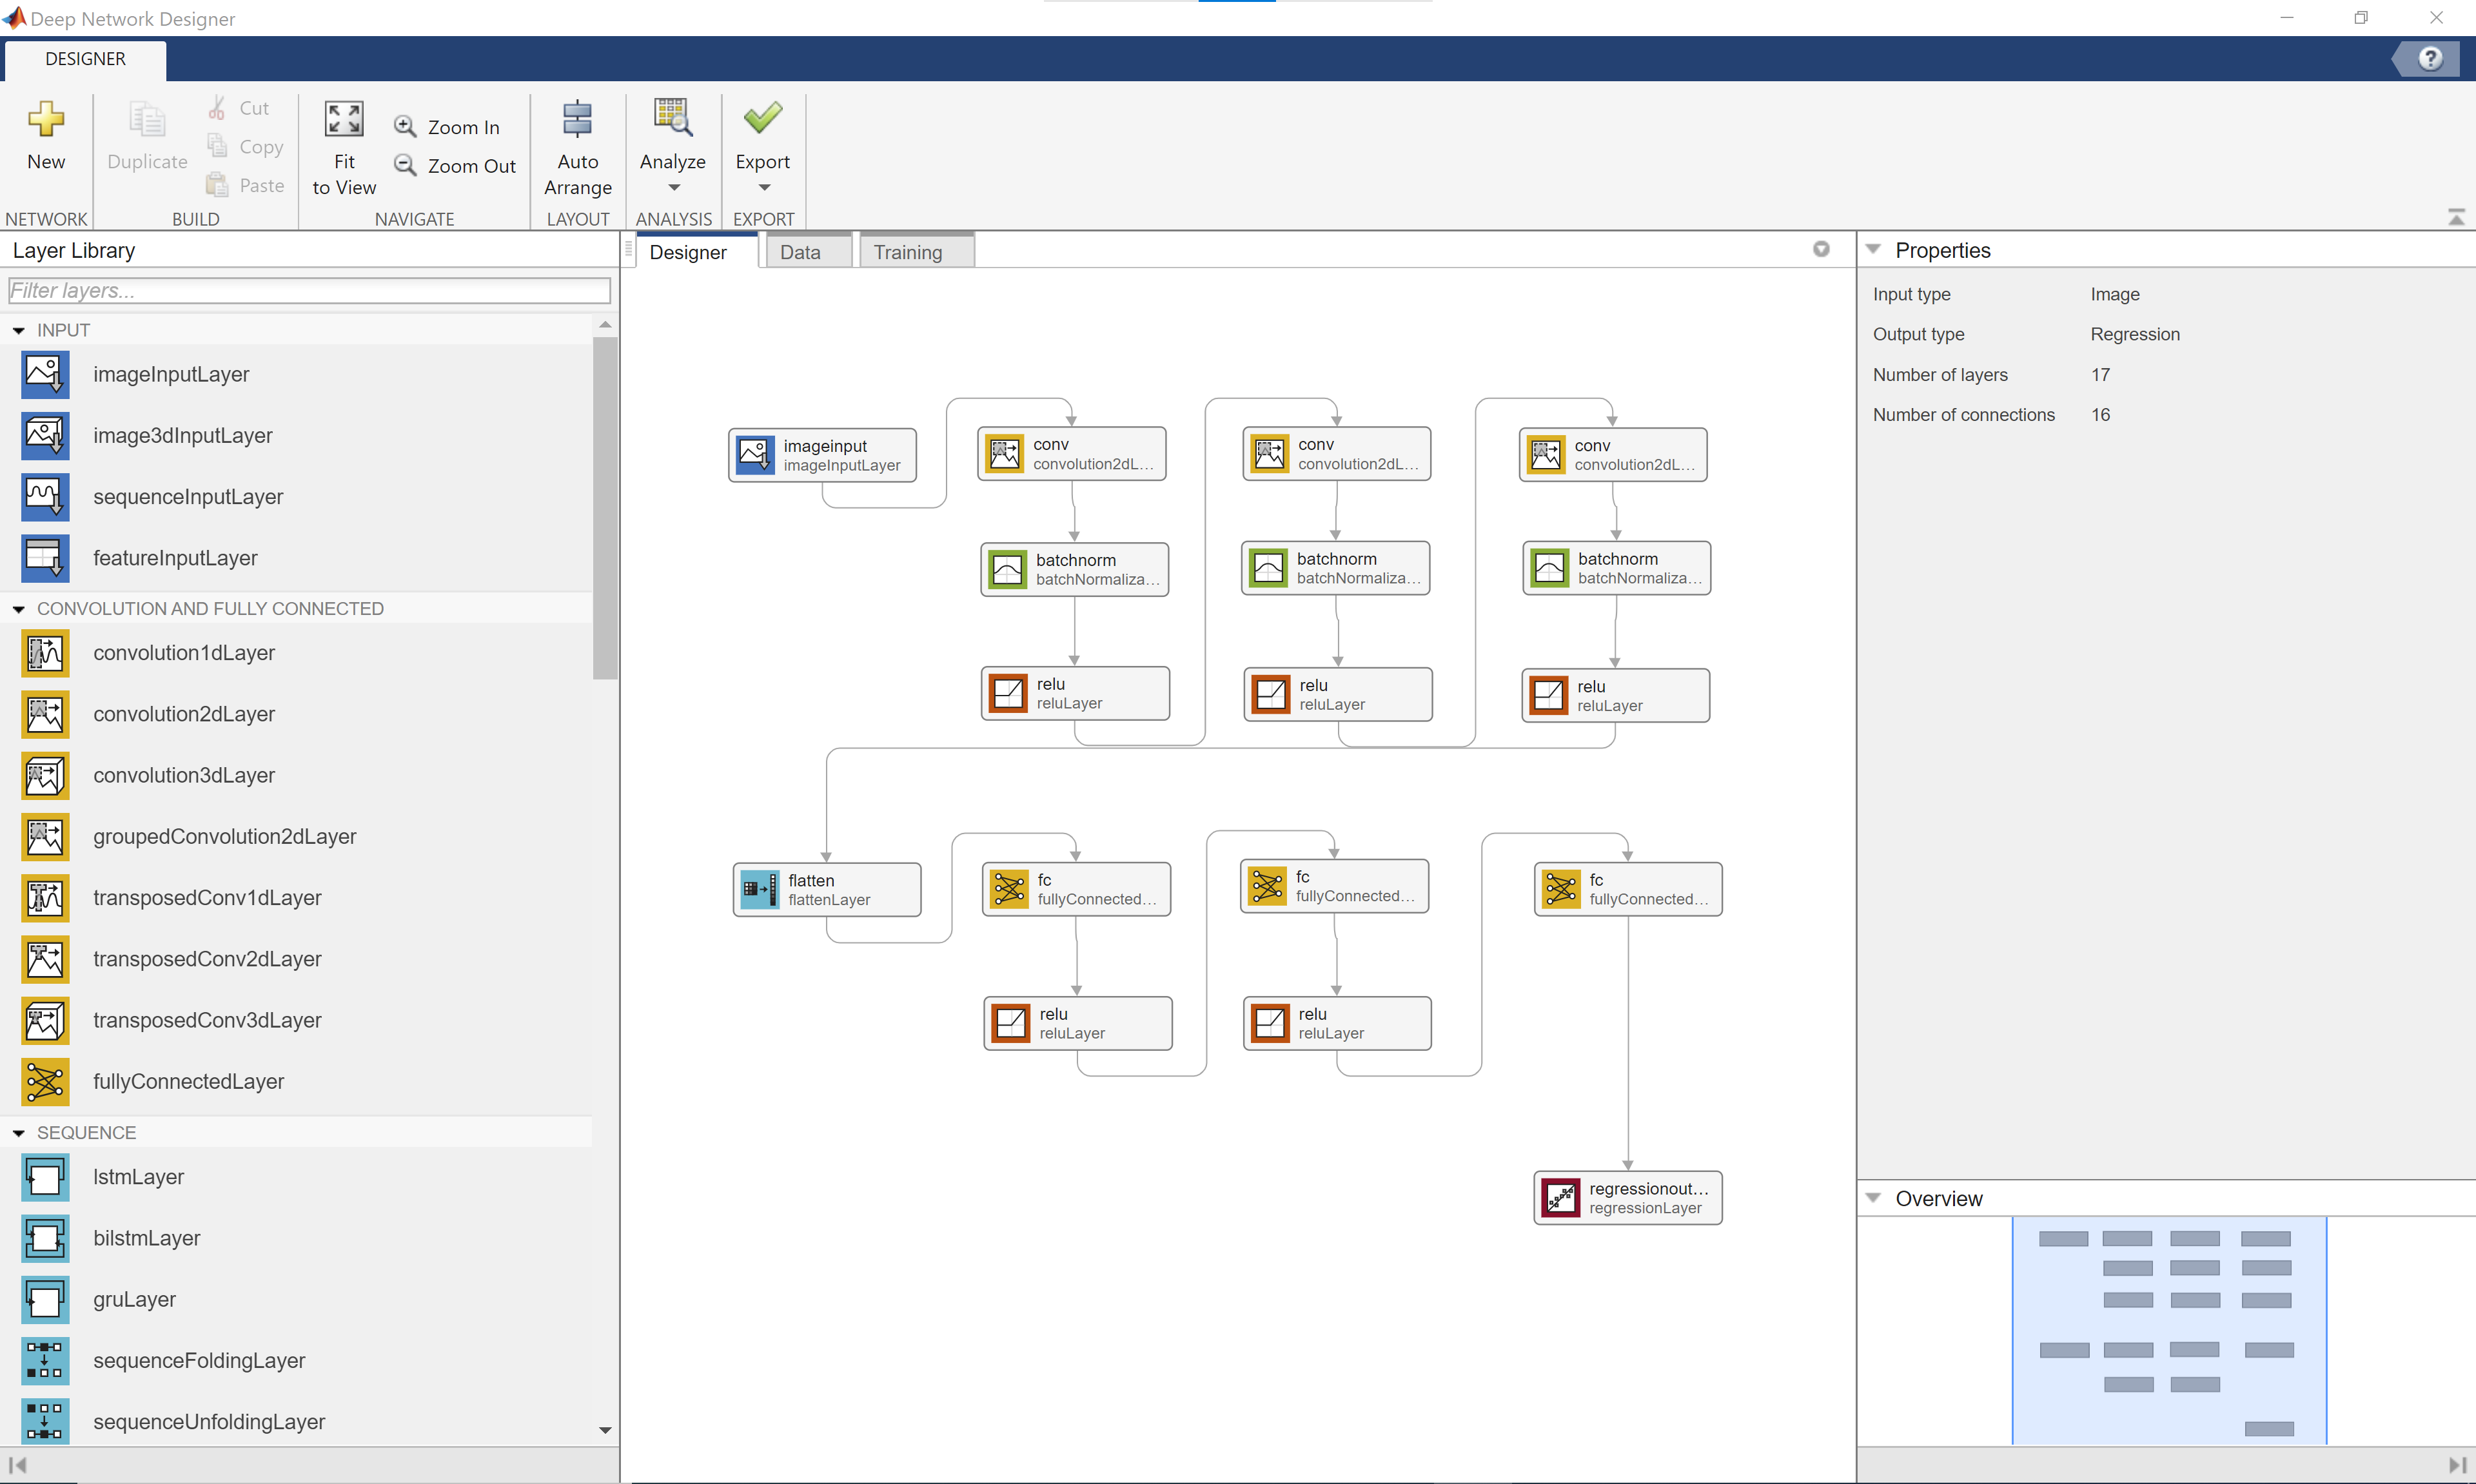This screenshot has width=2476, height=1484.
Task: Click the Zoom In magnifier icon
Action: coord(405,127)
